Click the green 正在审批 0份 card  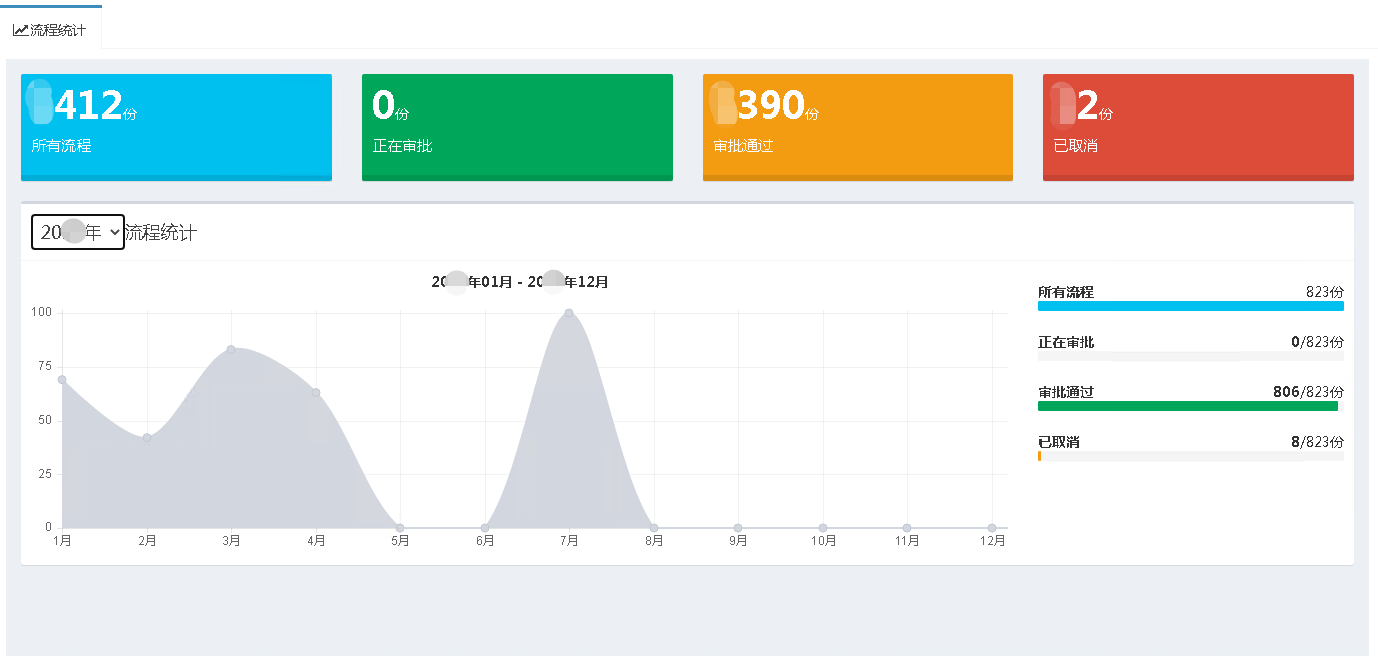(x=517, y=127)
